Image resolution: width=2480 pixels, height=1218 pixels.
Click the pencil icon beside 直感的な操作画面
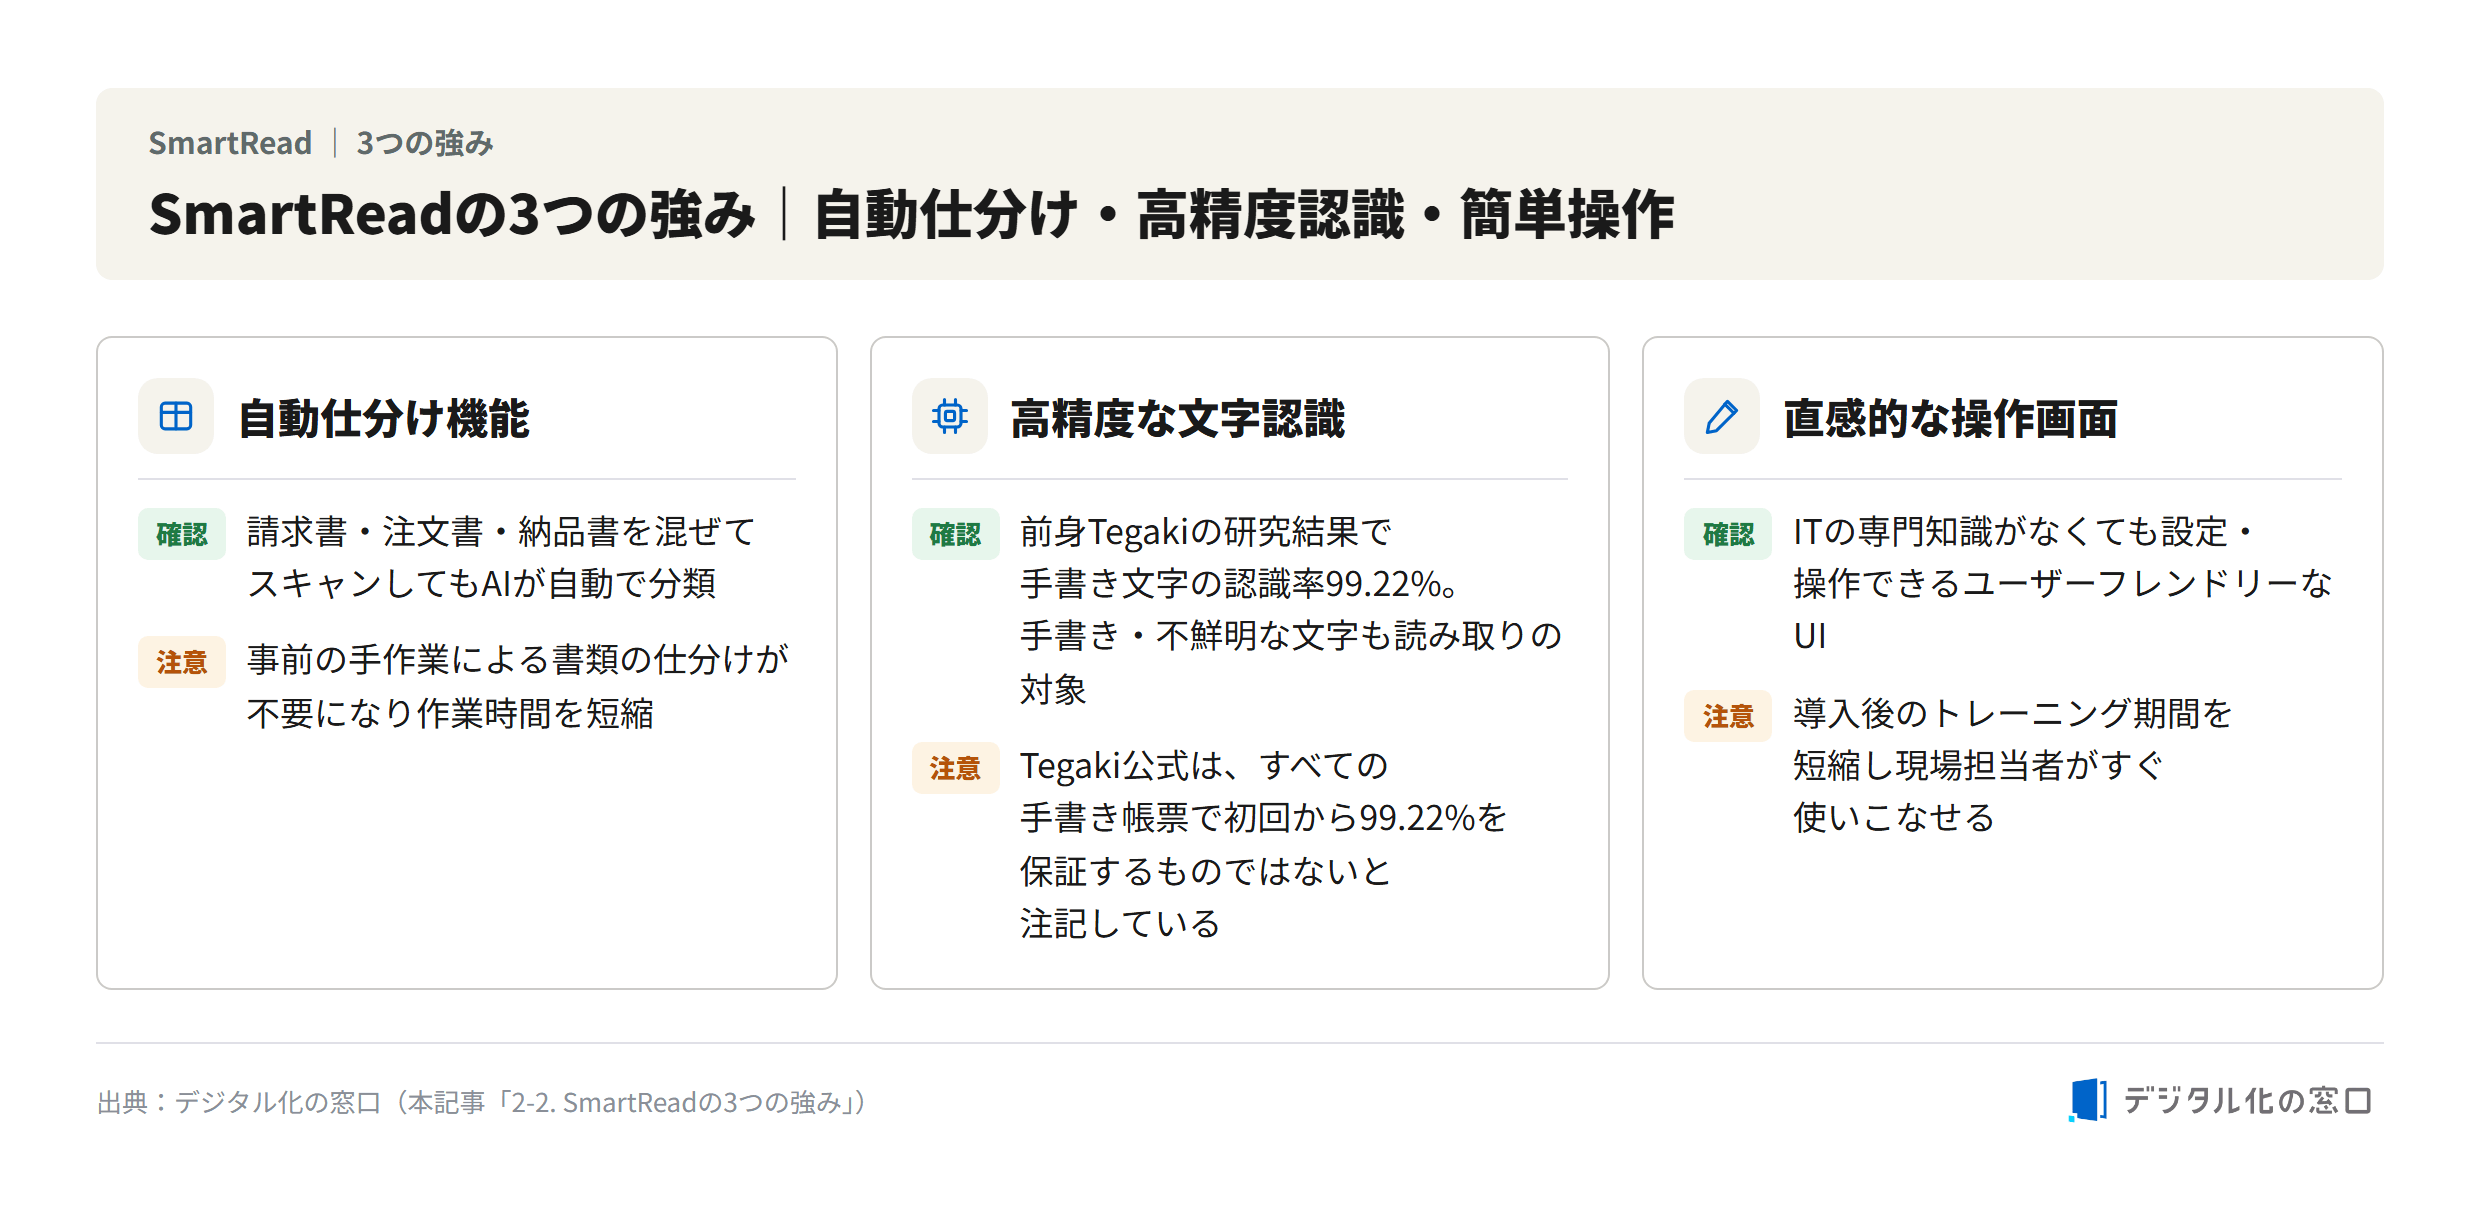click(1722, 416)
